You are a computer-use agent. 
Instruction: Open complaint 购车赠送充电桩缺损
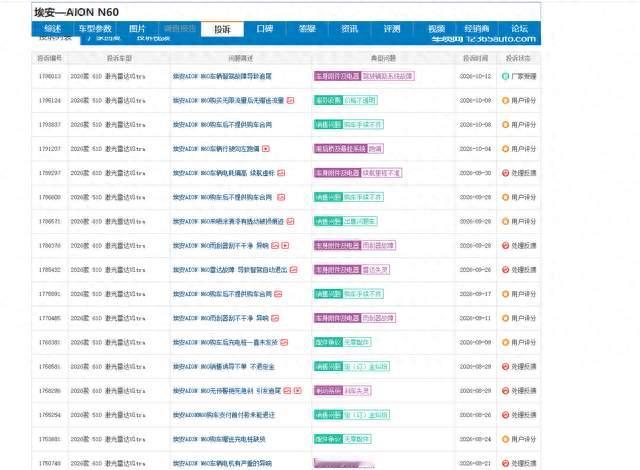point(219,439)
